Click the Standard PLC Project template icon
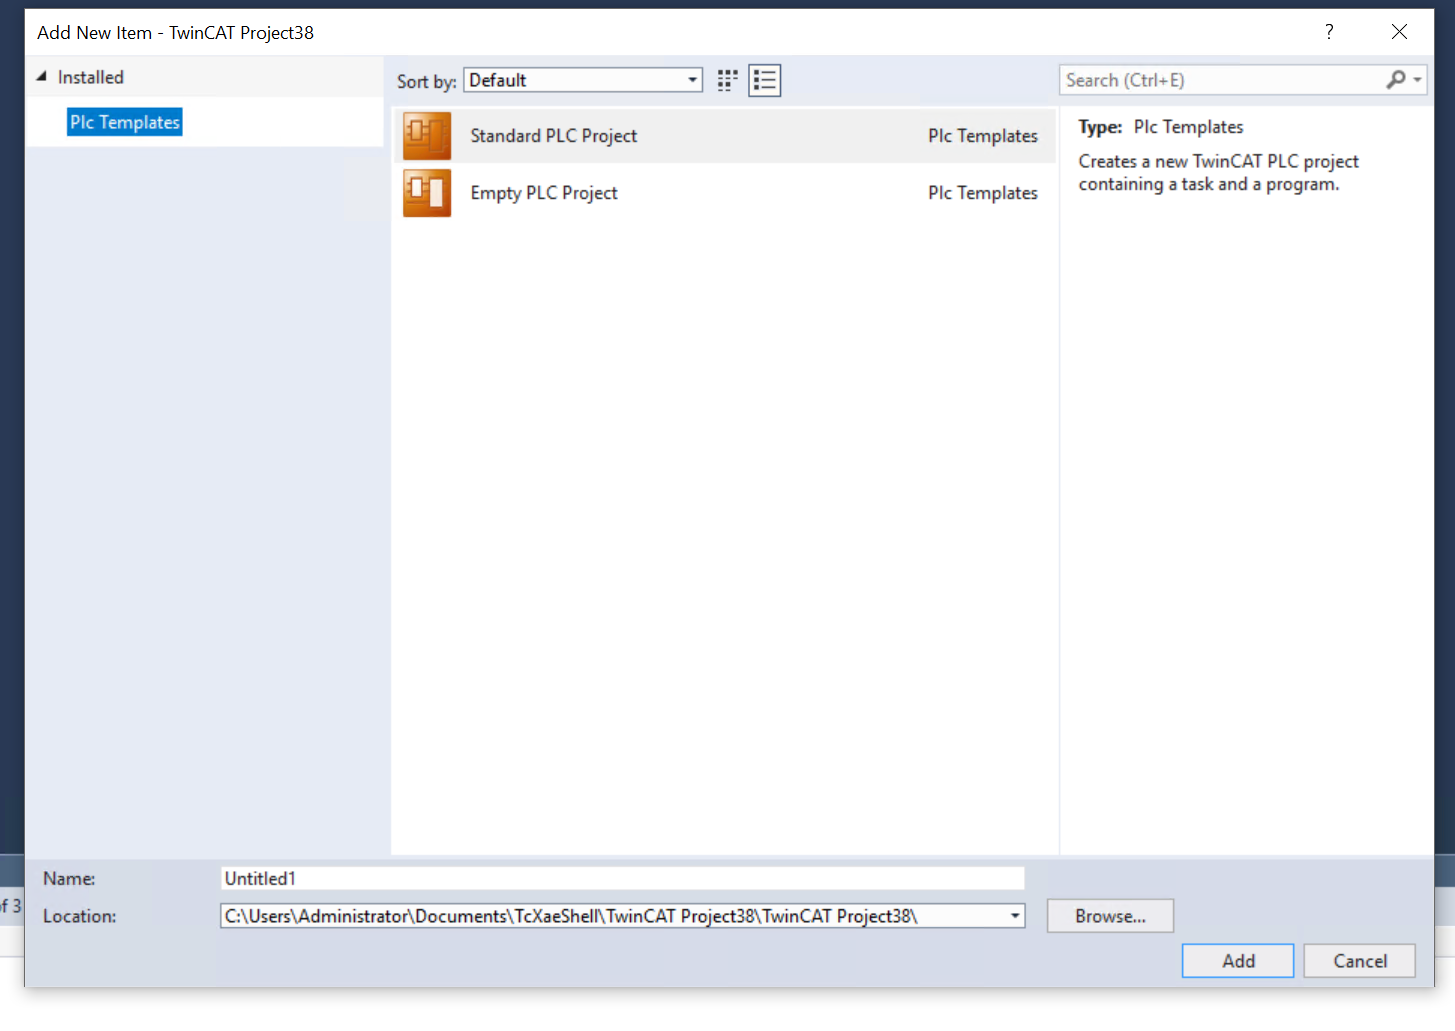This screenshot has width=1455, height=1031. coord(427,136)
